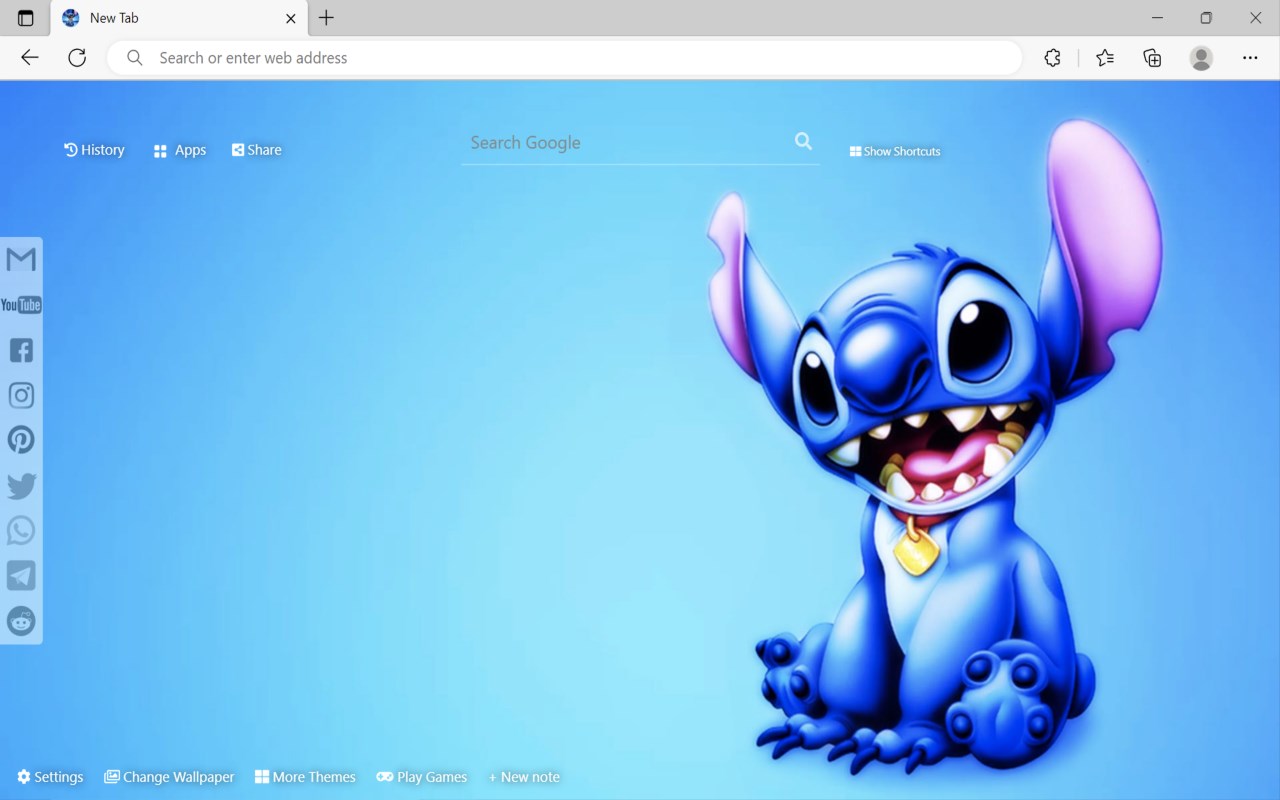Add a New note

point(524,777)
